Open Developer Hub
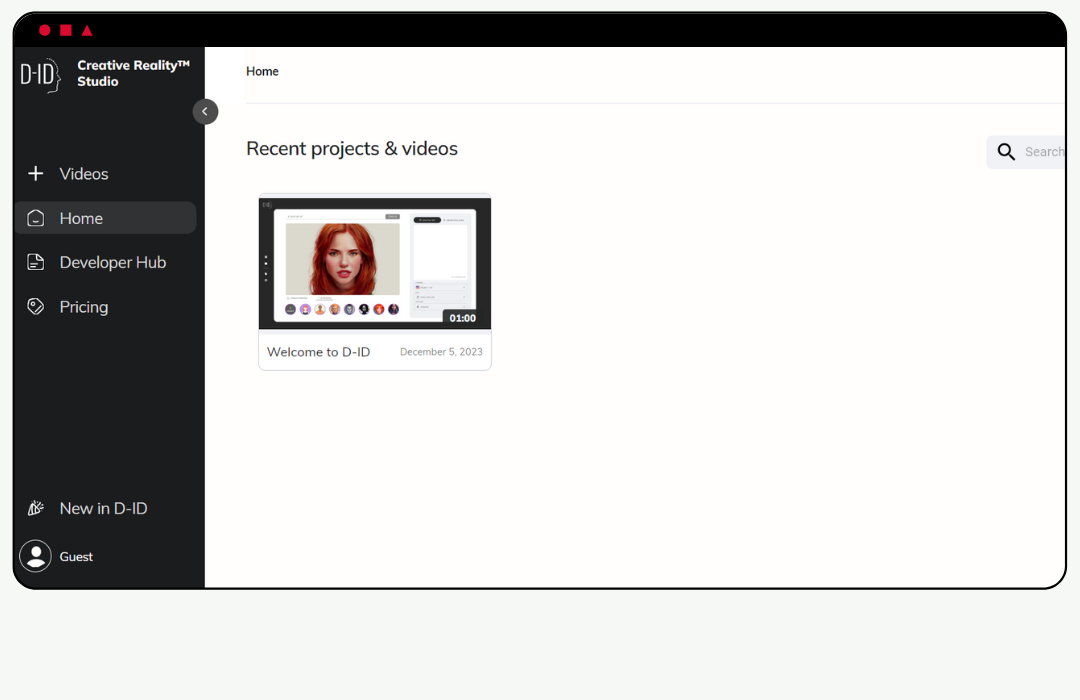This screenshot has height=700, width=1080. [113, 262]
